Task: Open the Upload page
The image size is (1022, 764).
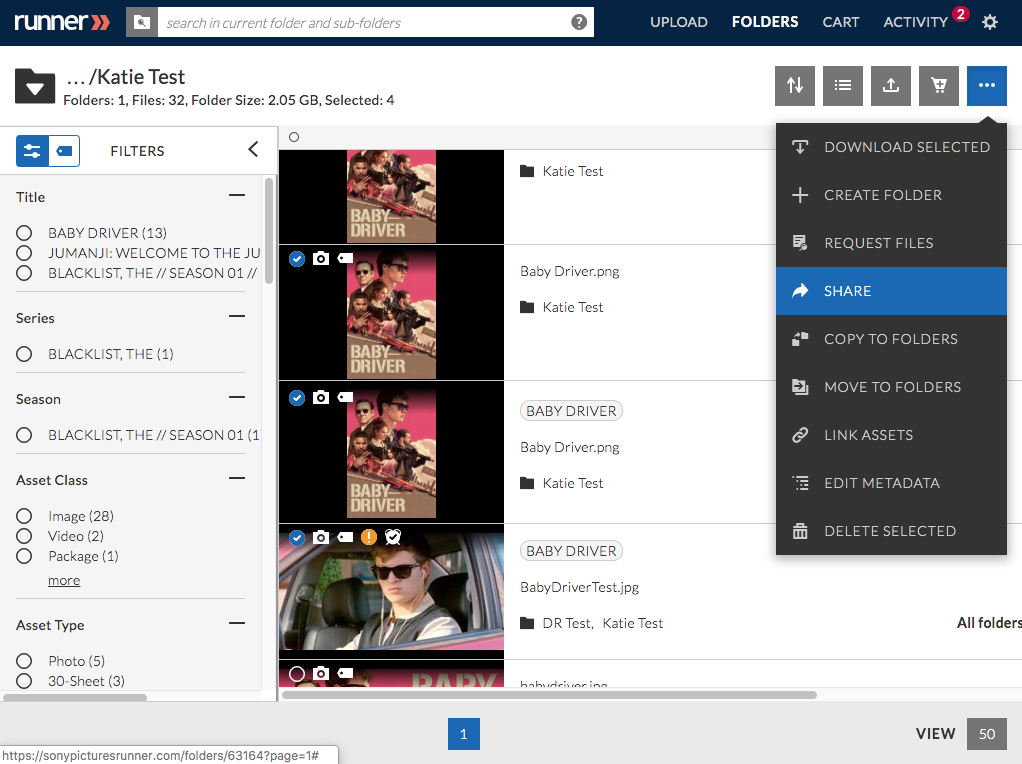Action: (679, 22)
